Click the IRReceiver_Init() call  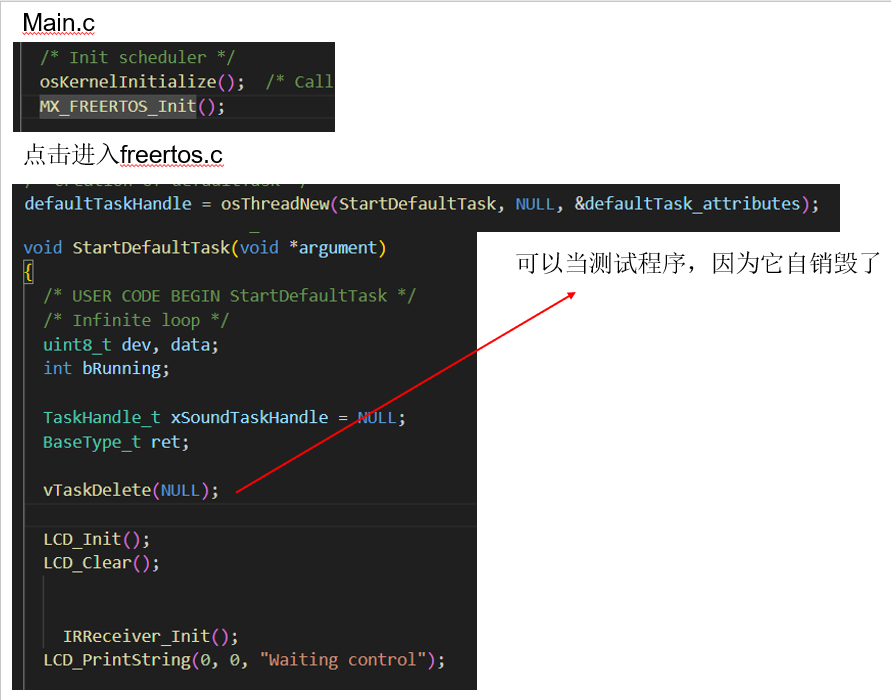[151, 636]
